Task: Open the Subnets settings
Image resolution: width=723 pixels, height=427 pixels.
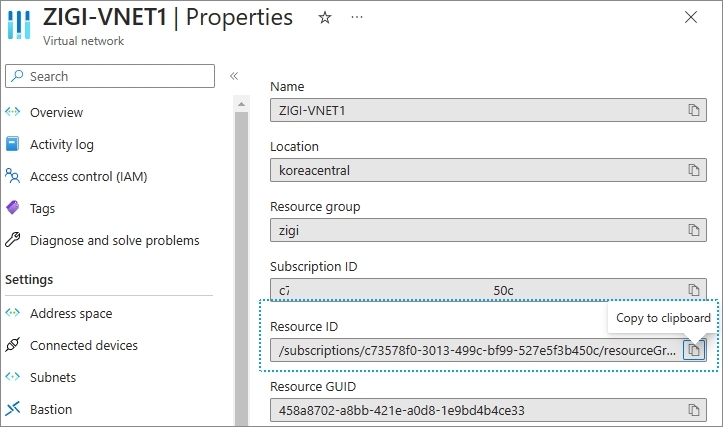Action: click(x=53, y=377)
